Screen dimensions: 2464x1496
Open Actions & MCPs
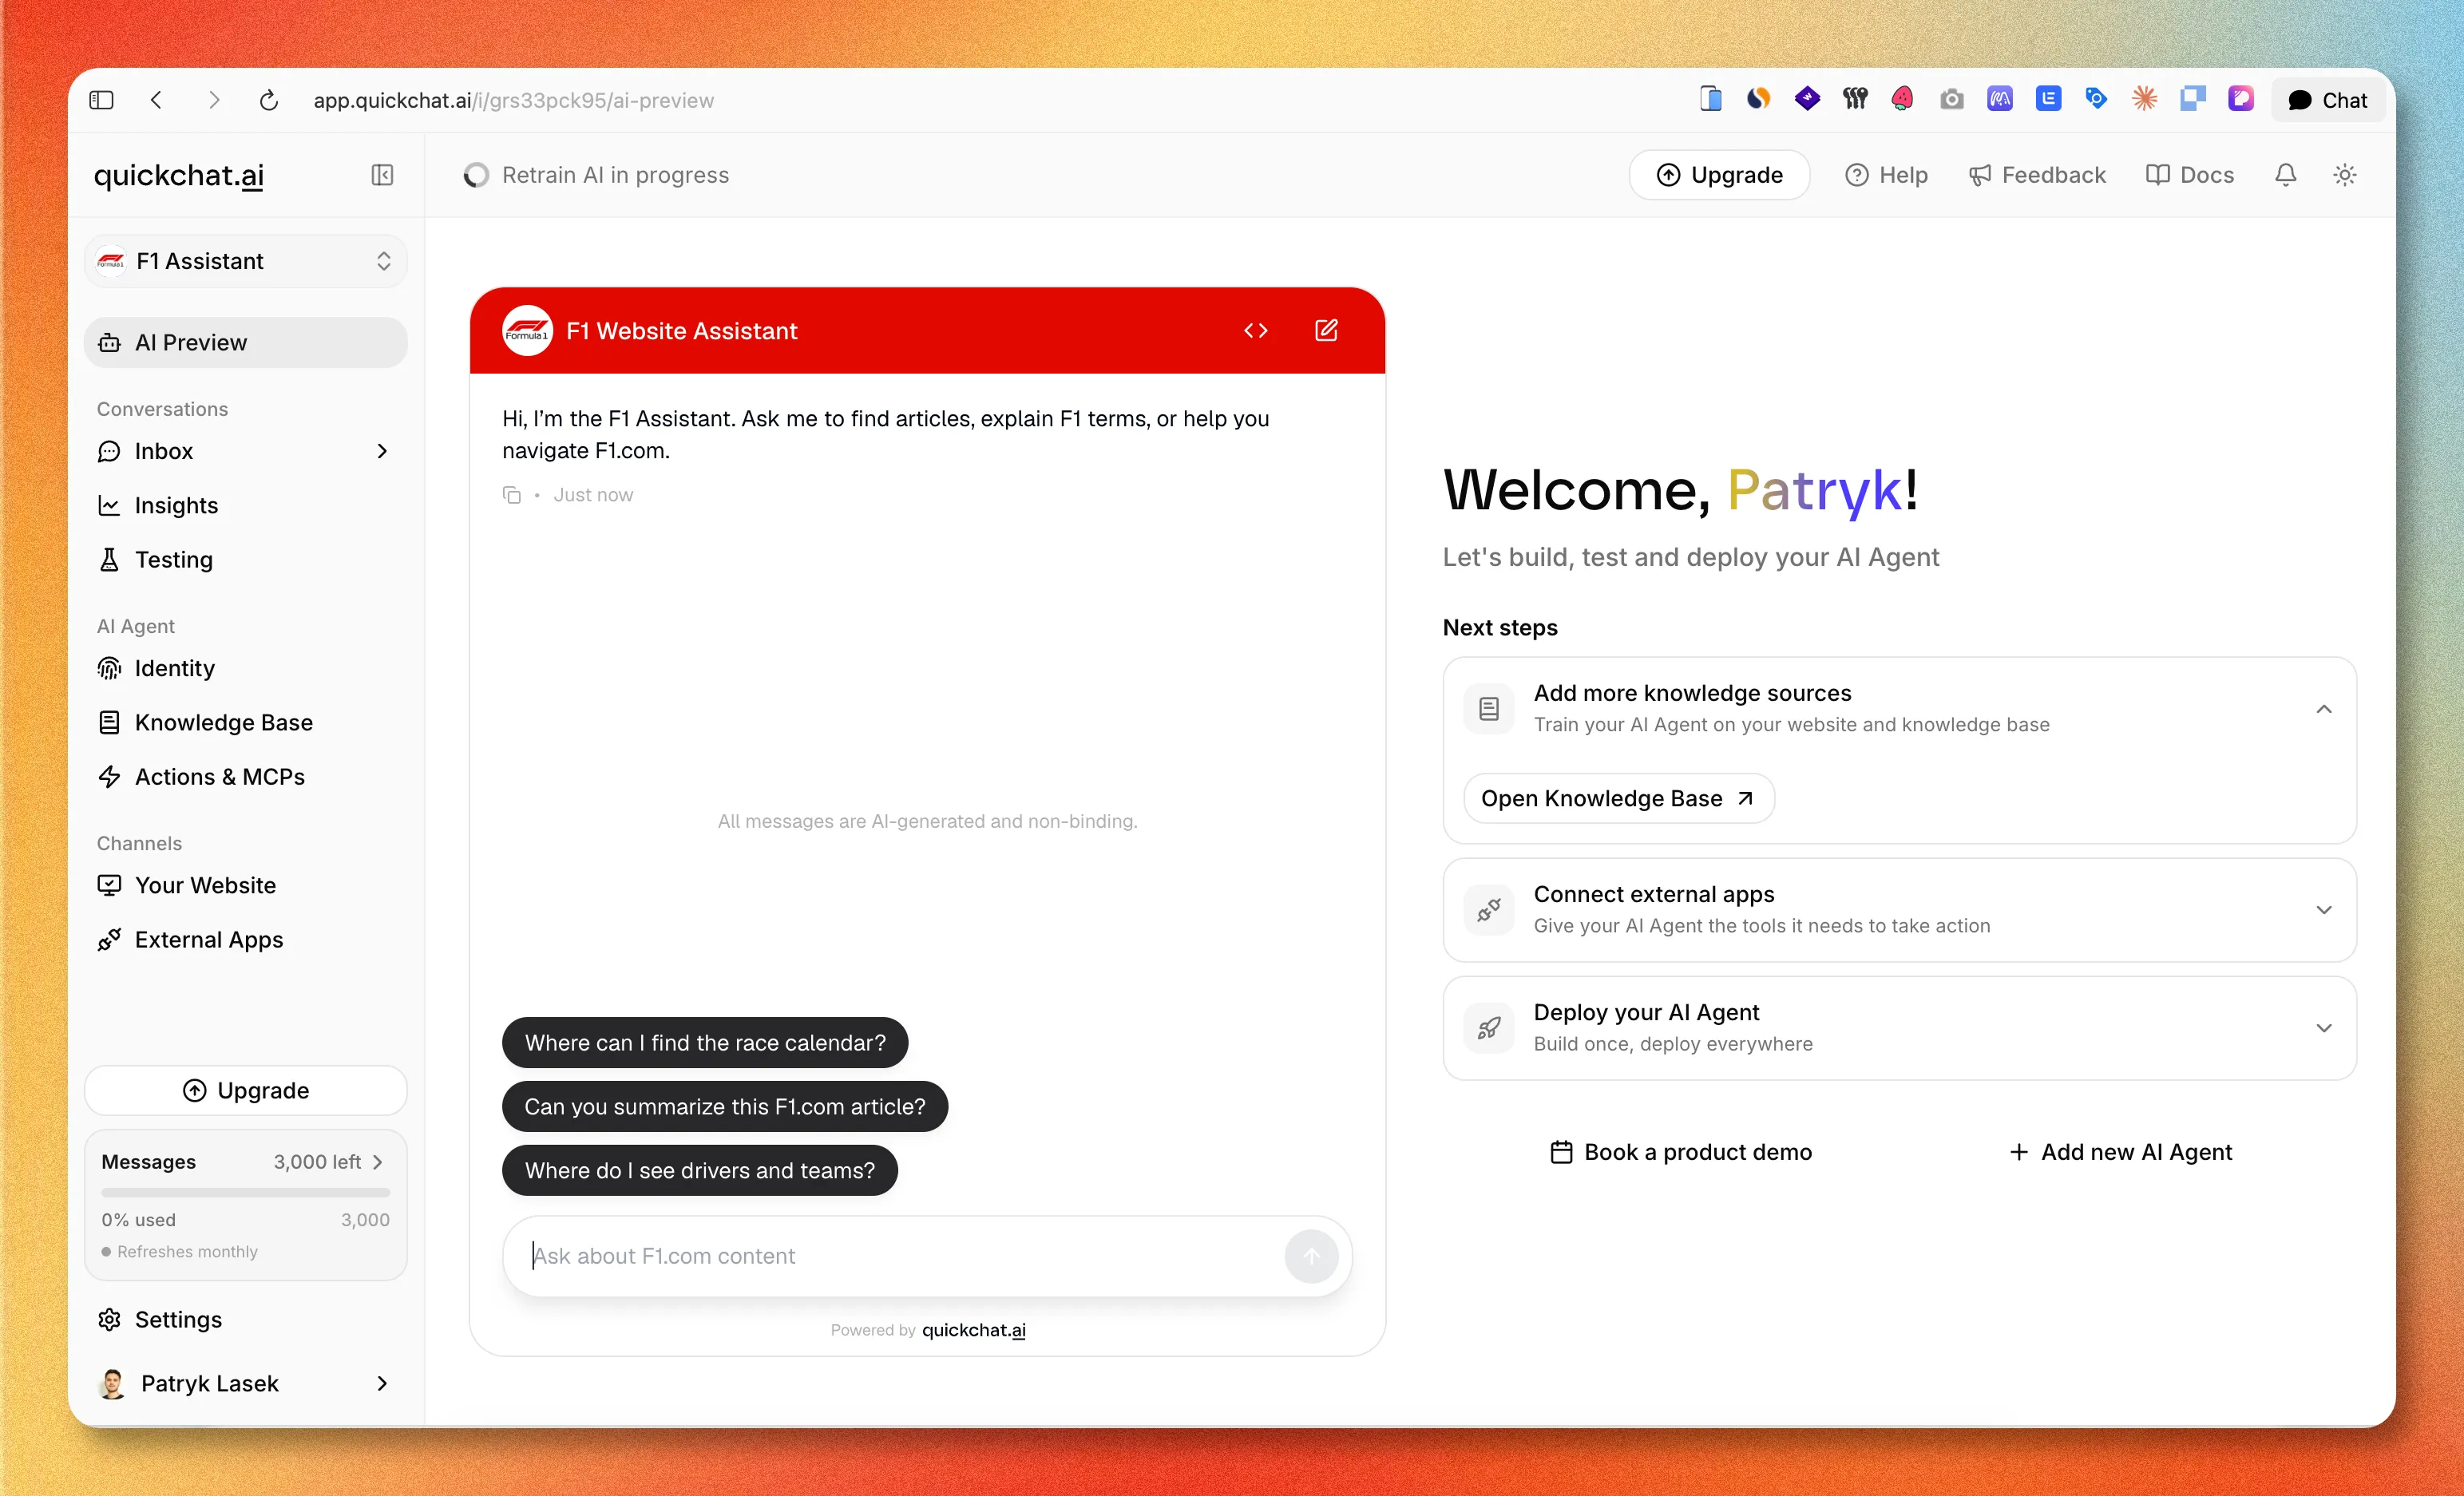coord(246,777)
